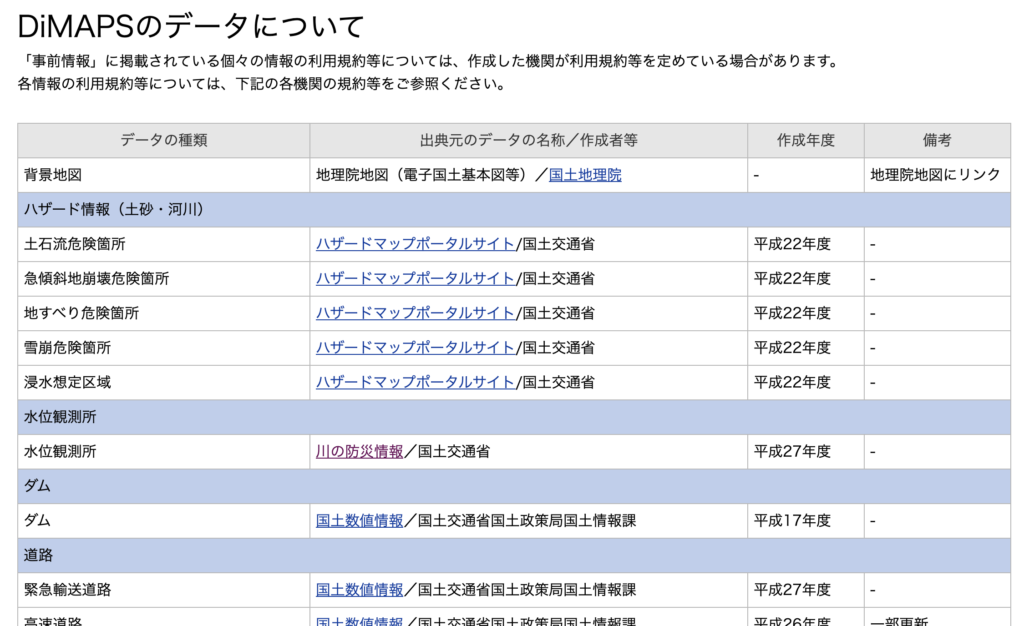Open ハザードマップポータルサイト link for 土石流危険箇所
The height and width of the screenshot is (626, 1024).
pos(415,244)
